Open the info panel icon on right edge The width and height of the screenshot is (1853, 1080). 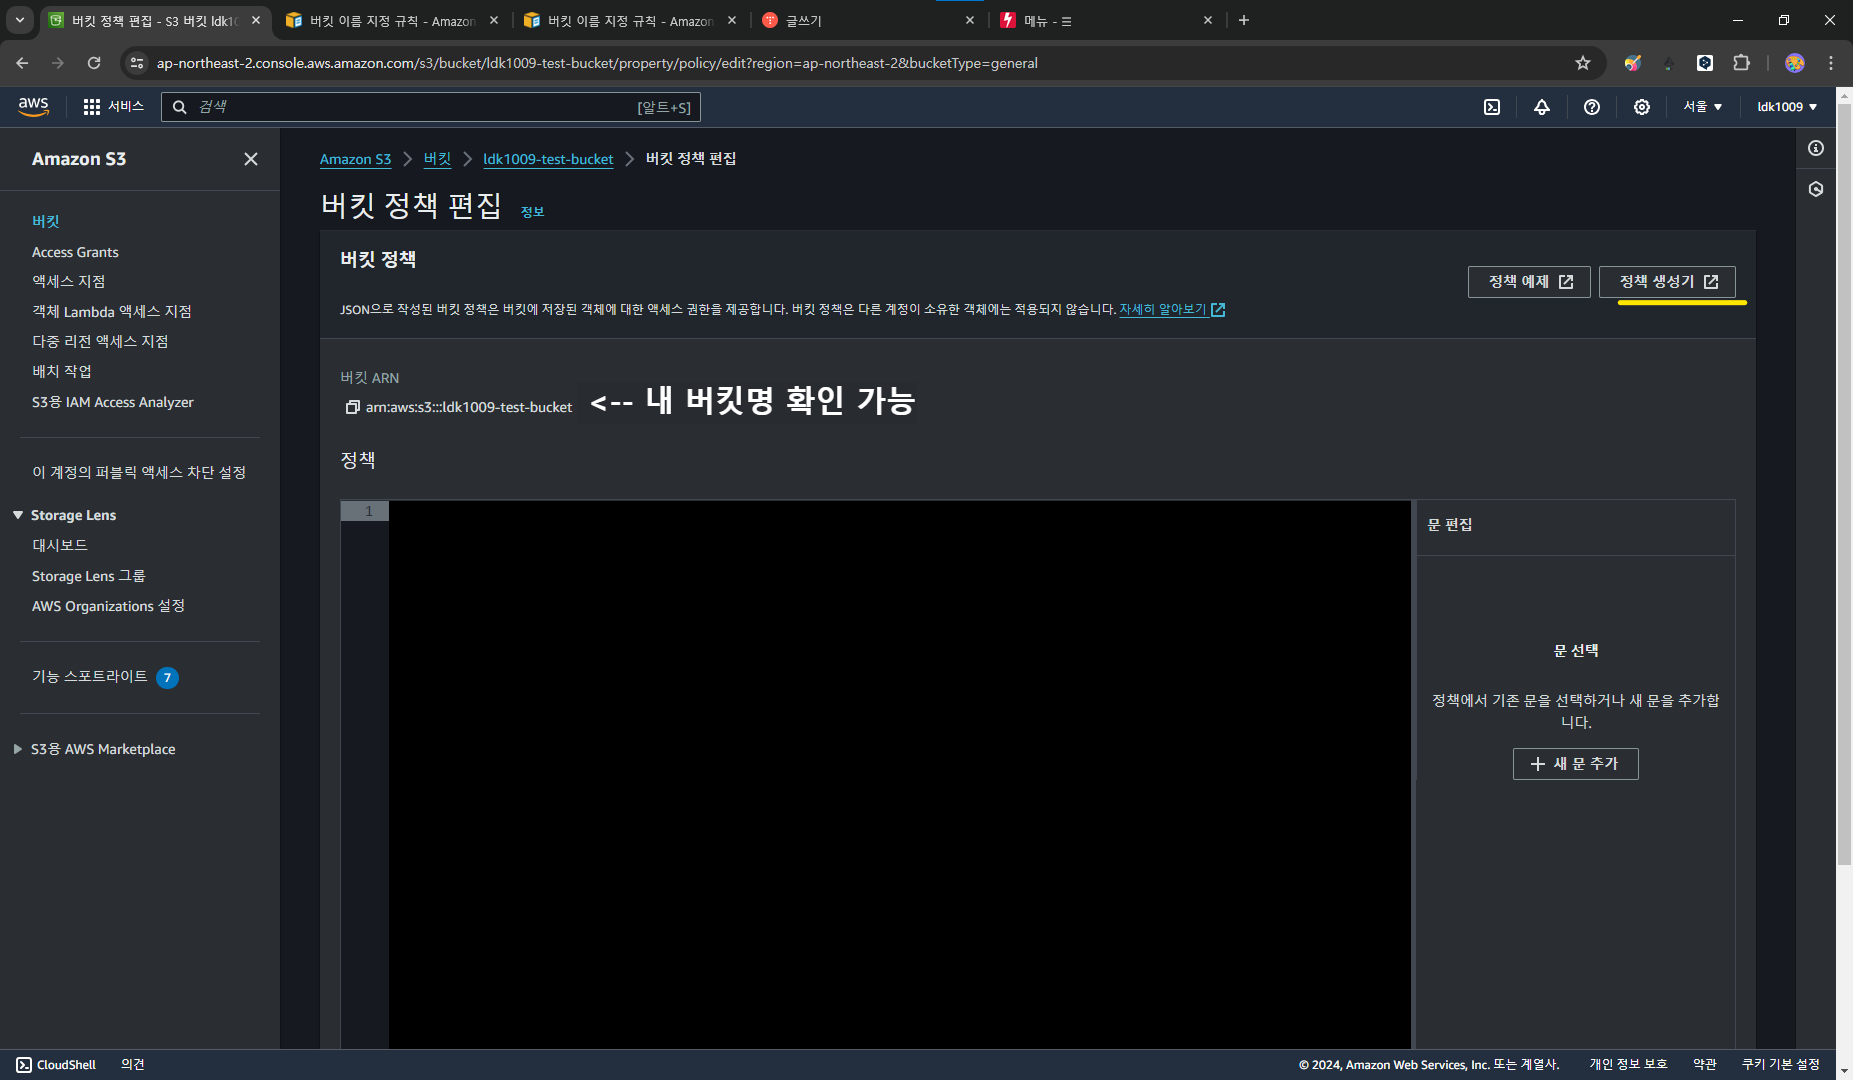coord(1816,148)
